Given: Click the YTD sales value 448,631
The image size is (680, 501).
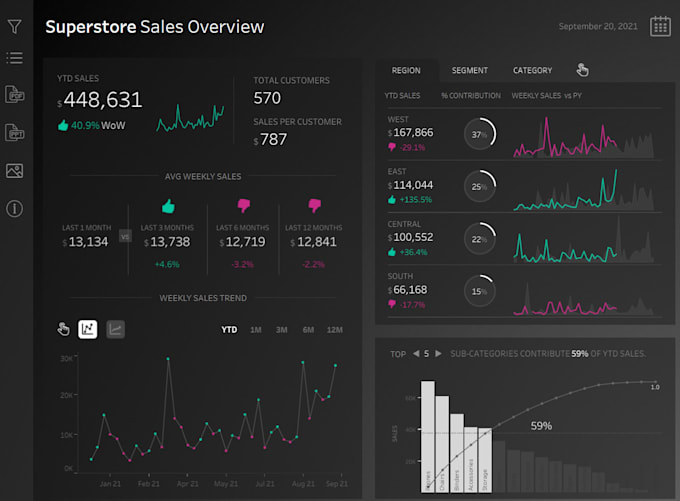Looking at the screenshot, I should point(103,100).
